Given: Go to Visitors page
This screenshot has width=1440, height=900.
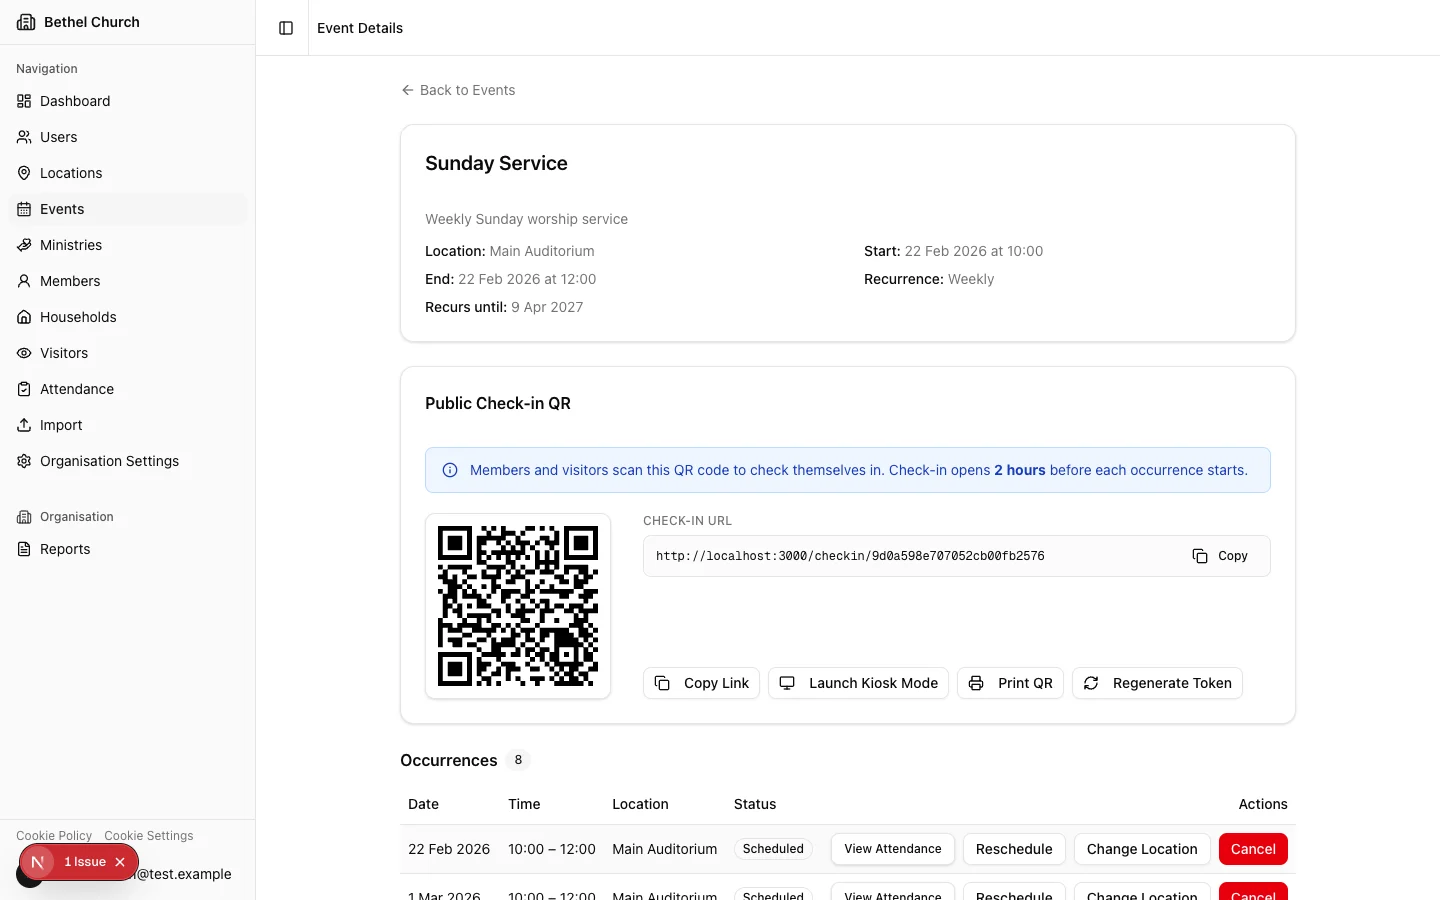Looking at the screenshot, I should coord(128,353).
